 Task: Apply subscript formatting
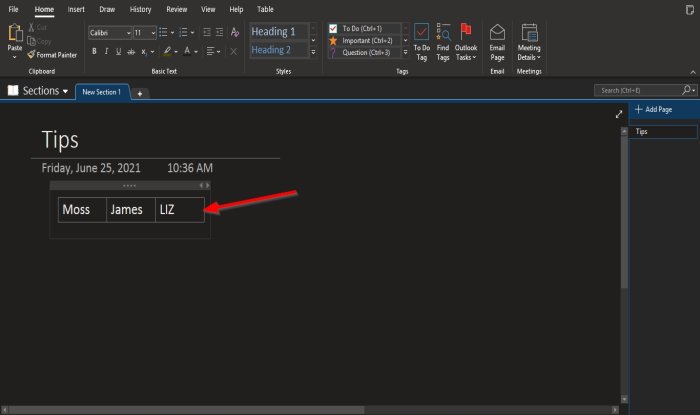point(144,52)
